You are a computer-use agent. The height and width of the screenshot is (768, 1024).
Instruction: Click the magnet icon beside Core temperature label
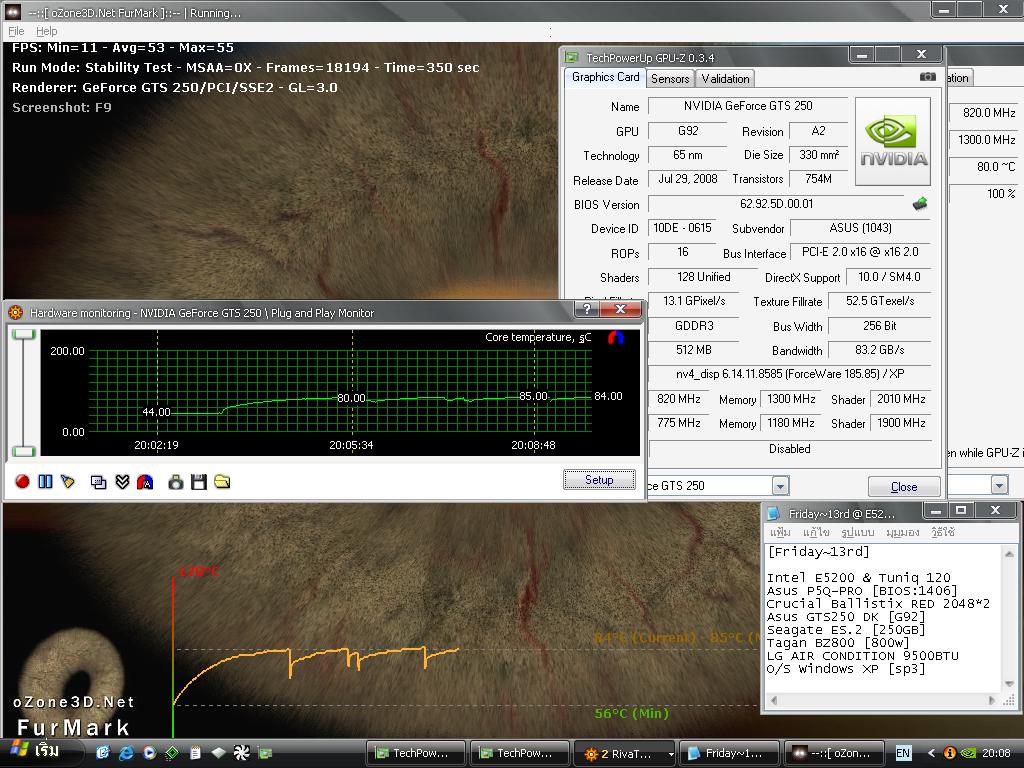(x=616, y=338)
